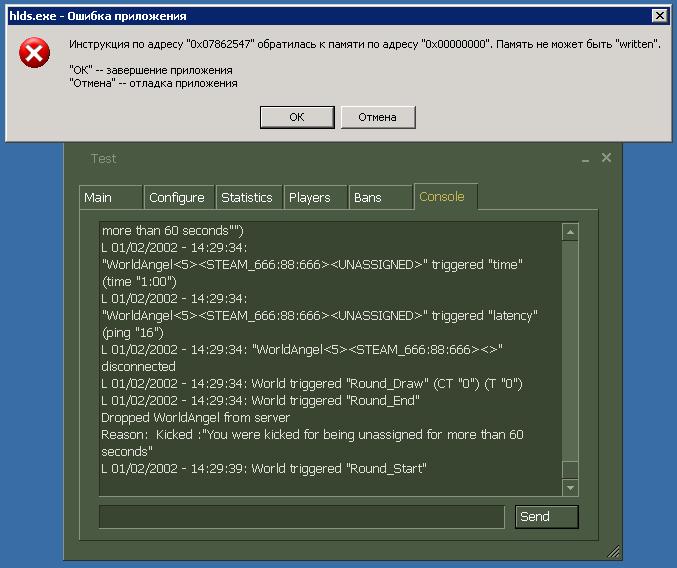Click the Send button

546,517
